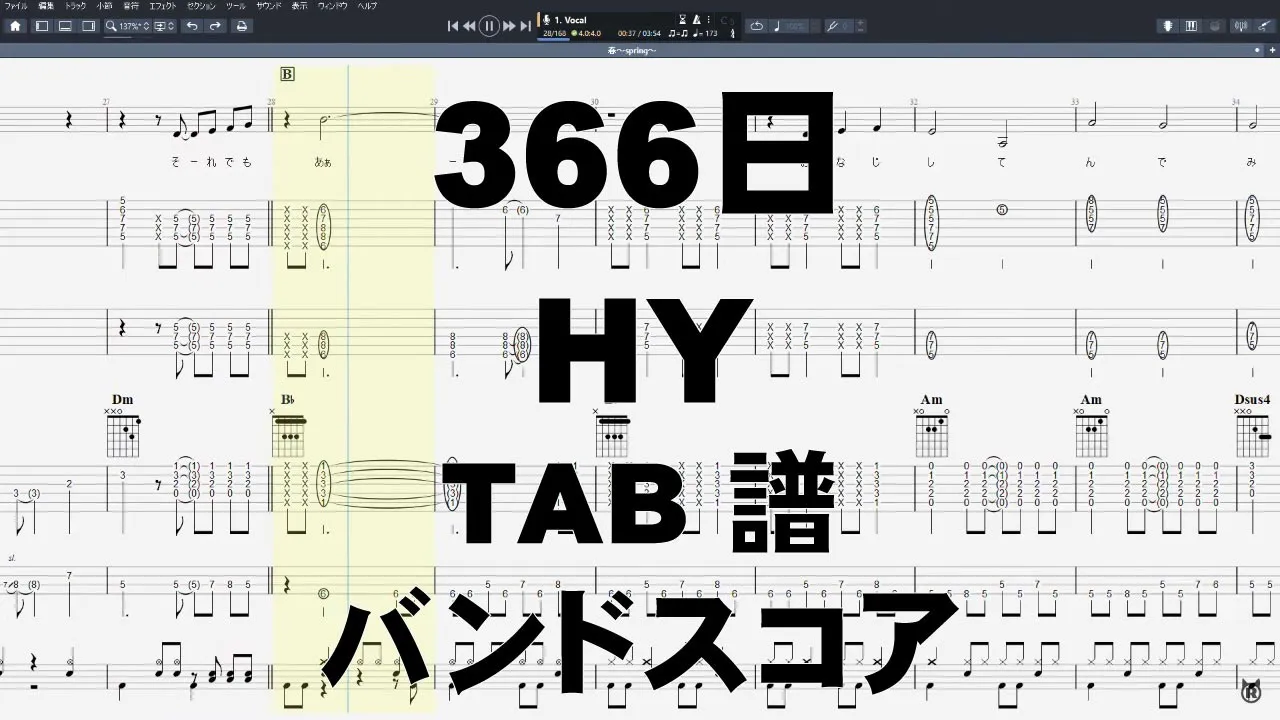1280x720 pixels.
Task: Show the drum kit view
Action: click(x=1214, y=26)
